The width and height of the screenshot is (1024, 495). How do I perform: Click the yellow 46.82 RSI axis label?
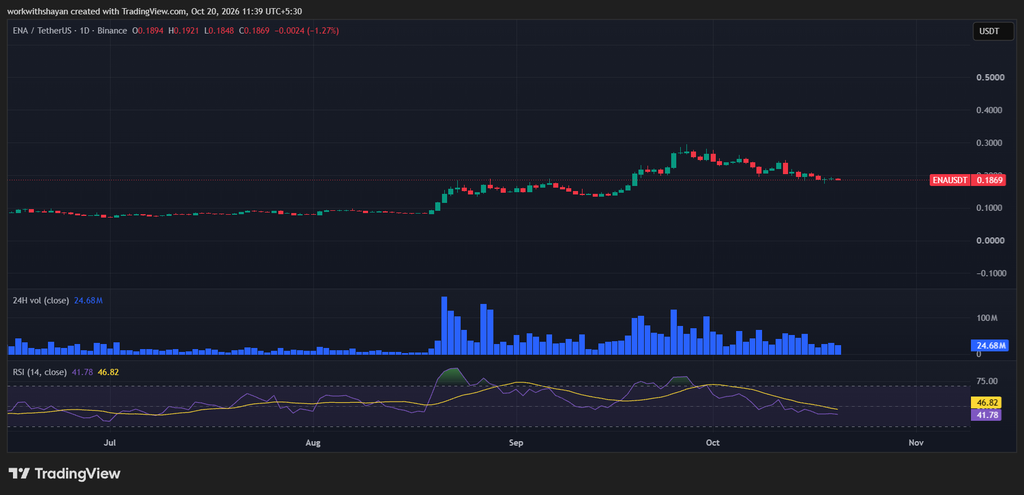pyautogui.click(x=987, y=404)
